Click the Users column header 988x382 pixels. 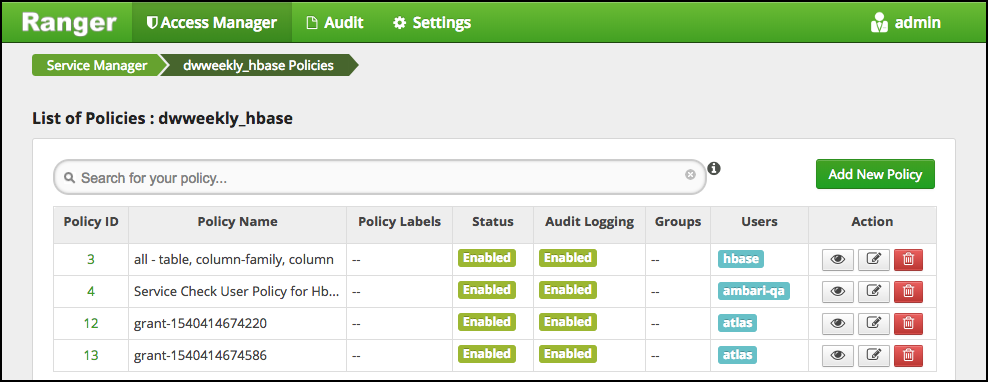(759, 222)
